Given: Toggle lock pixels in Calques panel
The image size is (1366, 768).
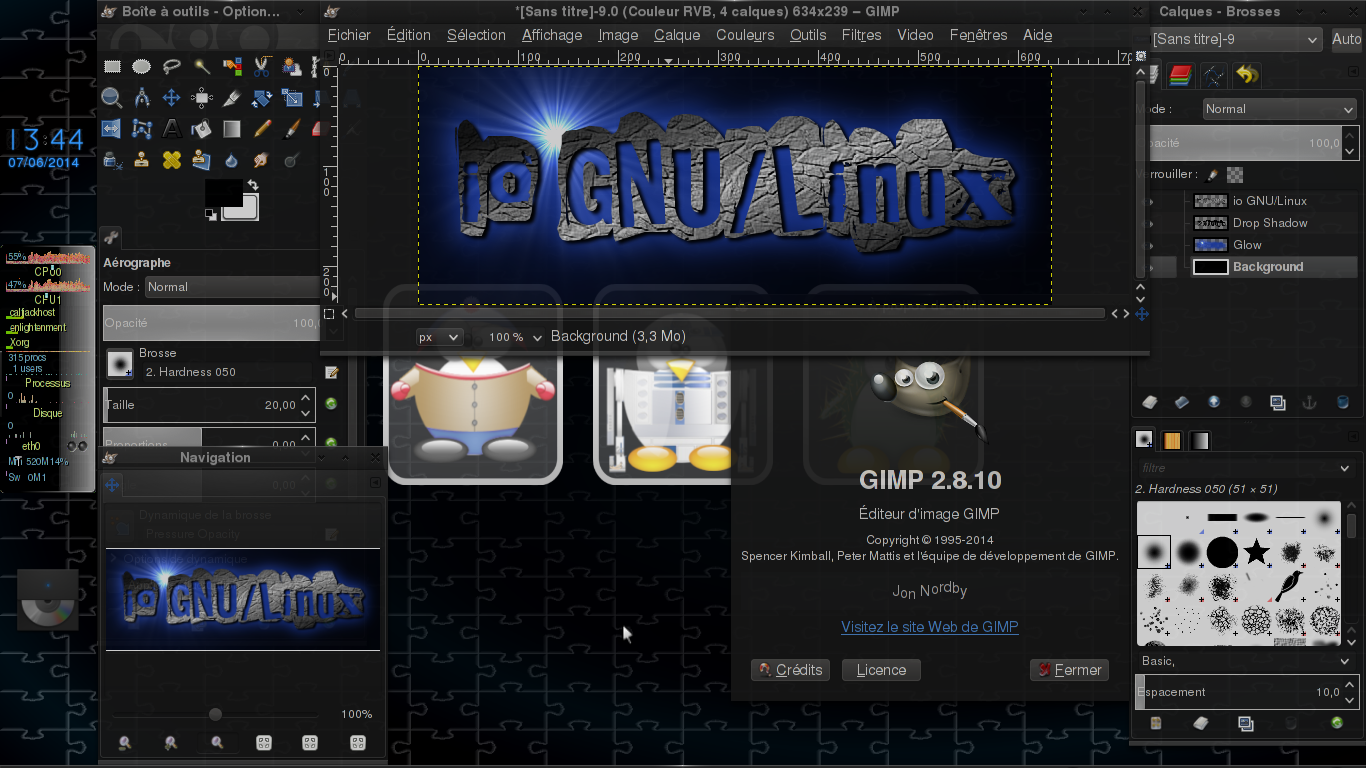Looking at the screenshot, I should coord(1213,174).
